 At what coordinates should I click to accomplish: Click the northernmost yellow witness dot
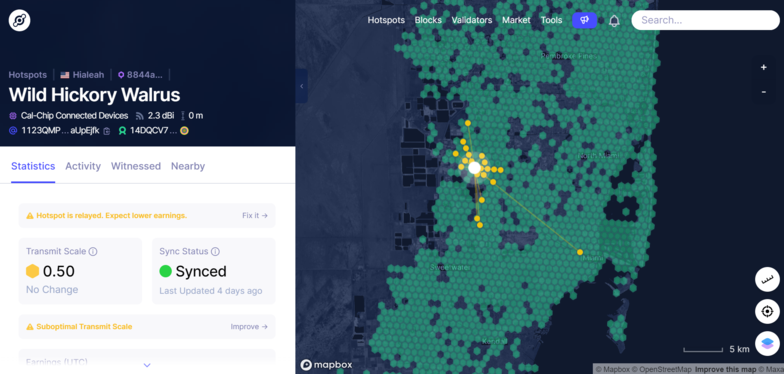pos(468,123)
